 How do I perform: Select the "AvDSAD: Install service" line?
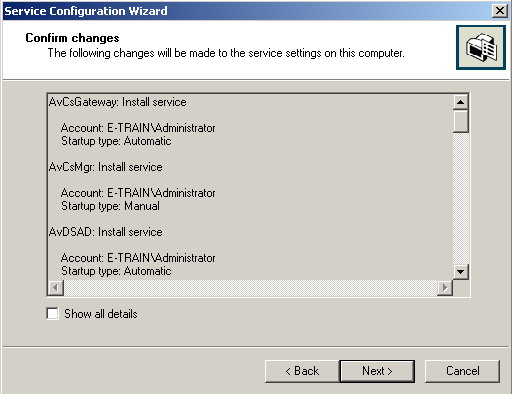pyautogui.click(x=105, y=232)
